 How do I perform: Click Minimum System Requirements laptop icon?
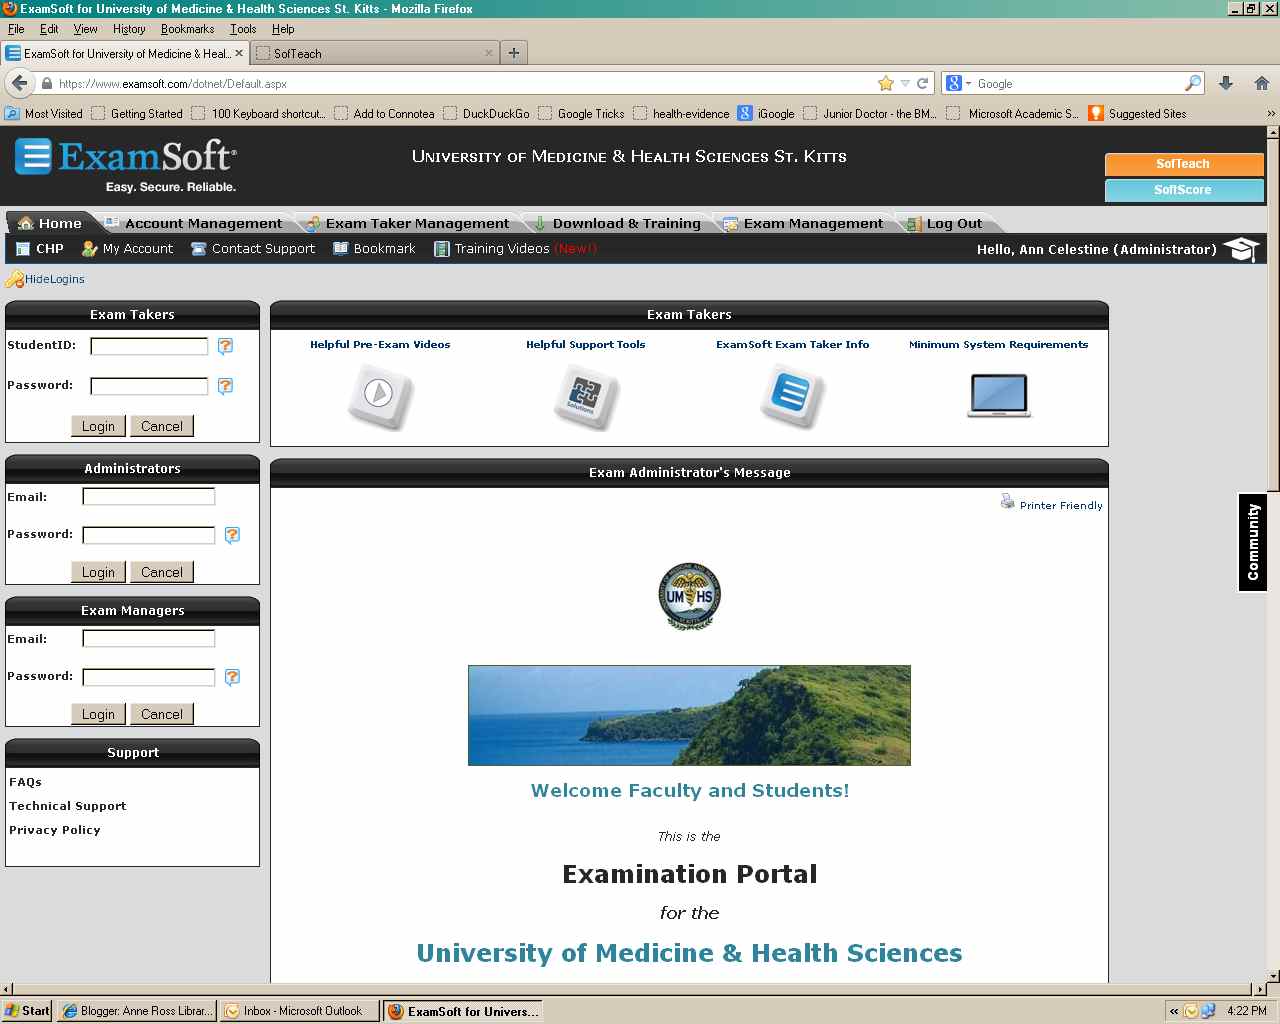coord(999,395)
